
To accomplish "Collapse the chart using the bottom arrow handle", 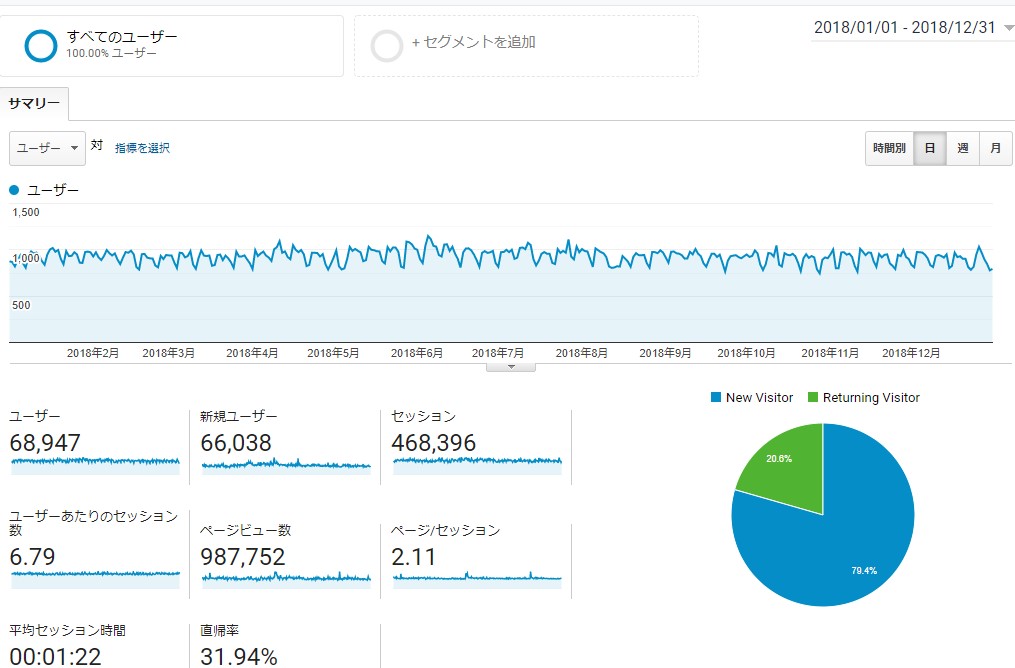I will 511,367.
